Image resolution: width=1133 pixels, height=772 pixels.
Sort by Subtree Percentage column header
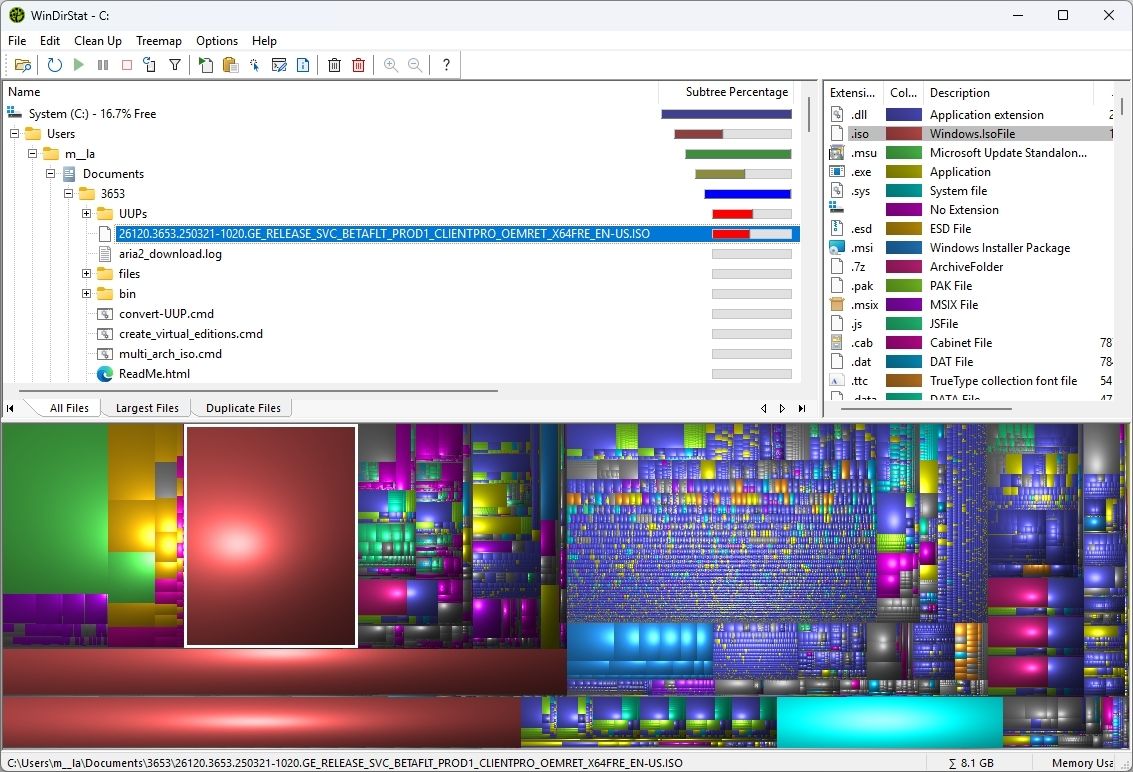point(735,92)
